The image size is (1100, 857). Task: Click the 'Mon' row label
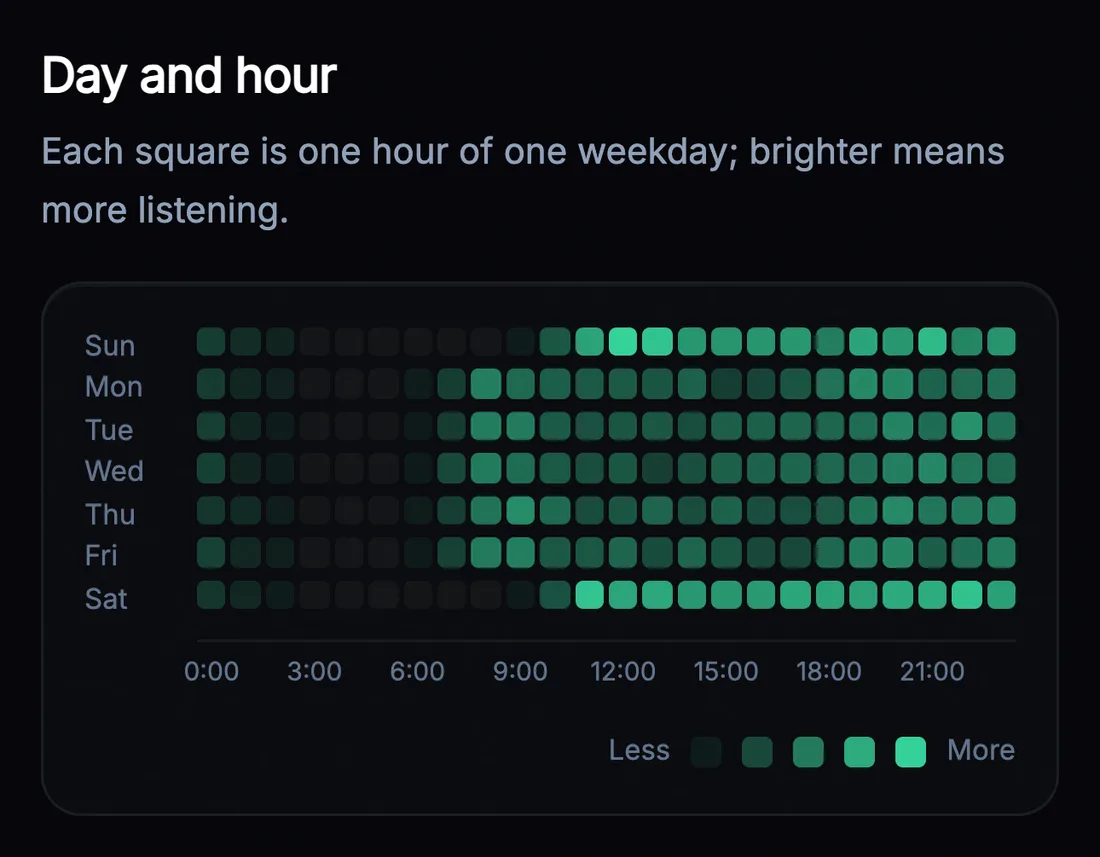[114, 387]
